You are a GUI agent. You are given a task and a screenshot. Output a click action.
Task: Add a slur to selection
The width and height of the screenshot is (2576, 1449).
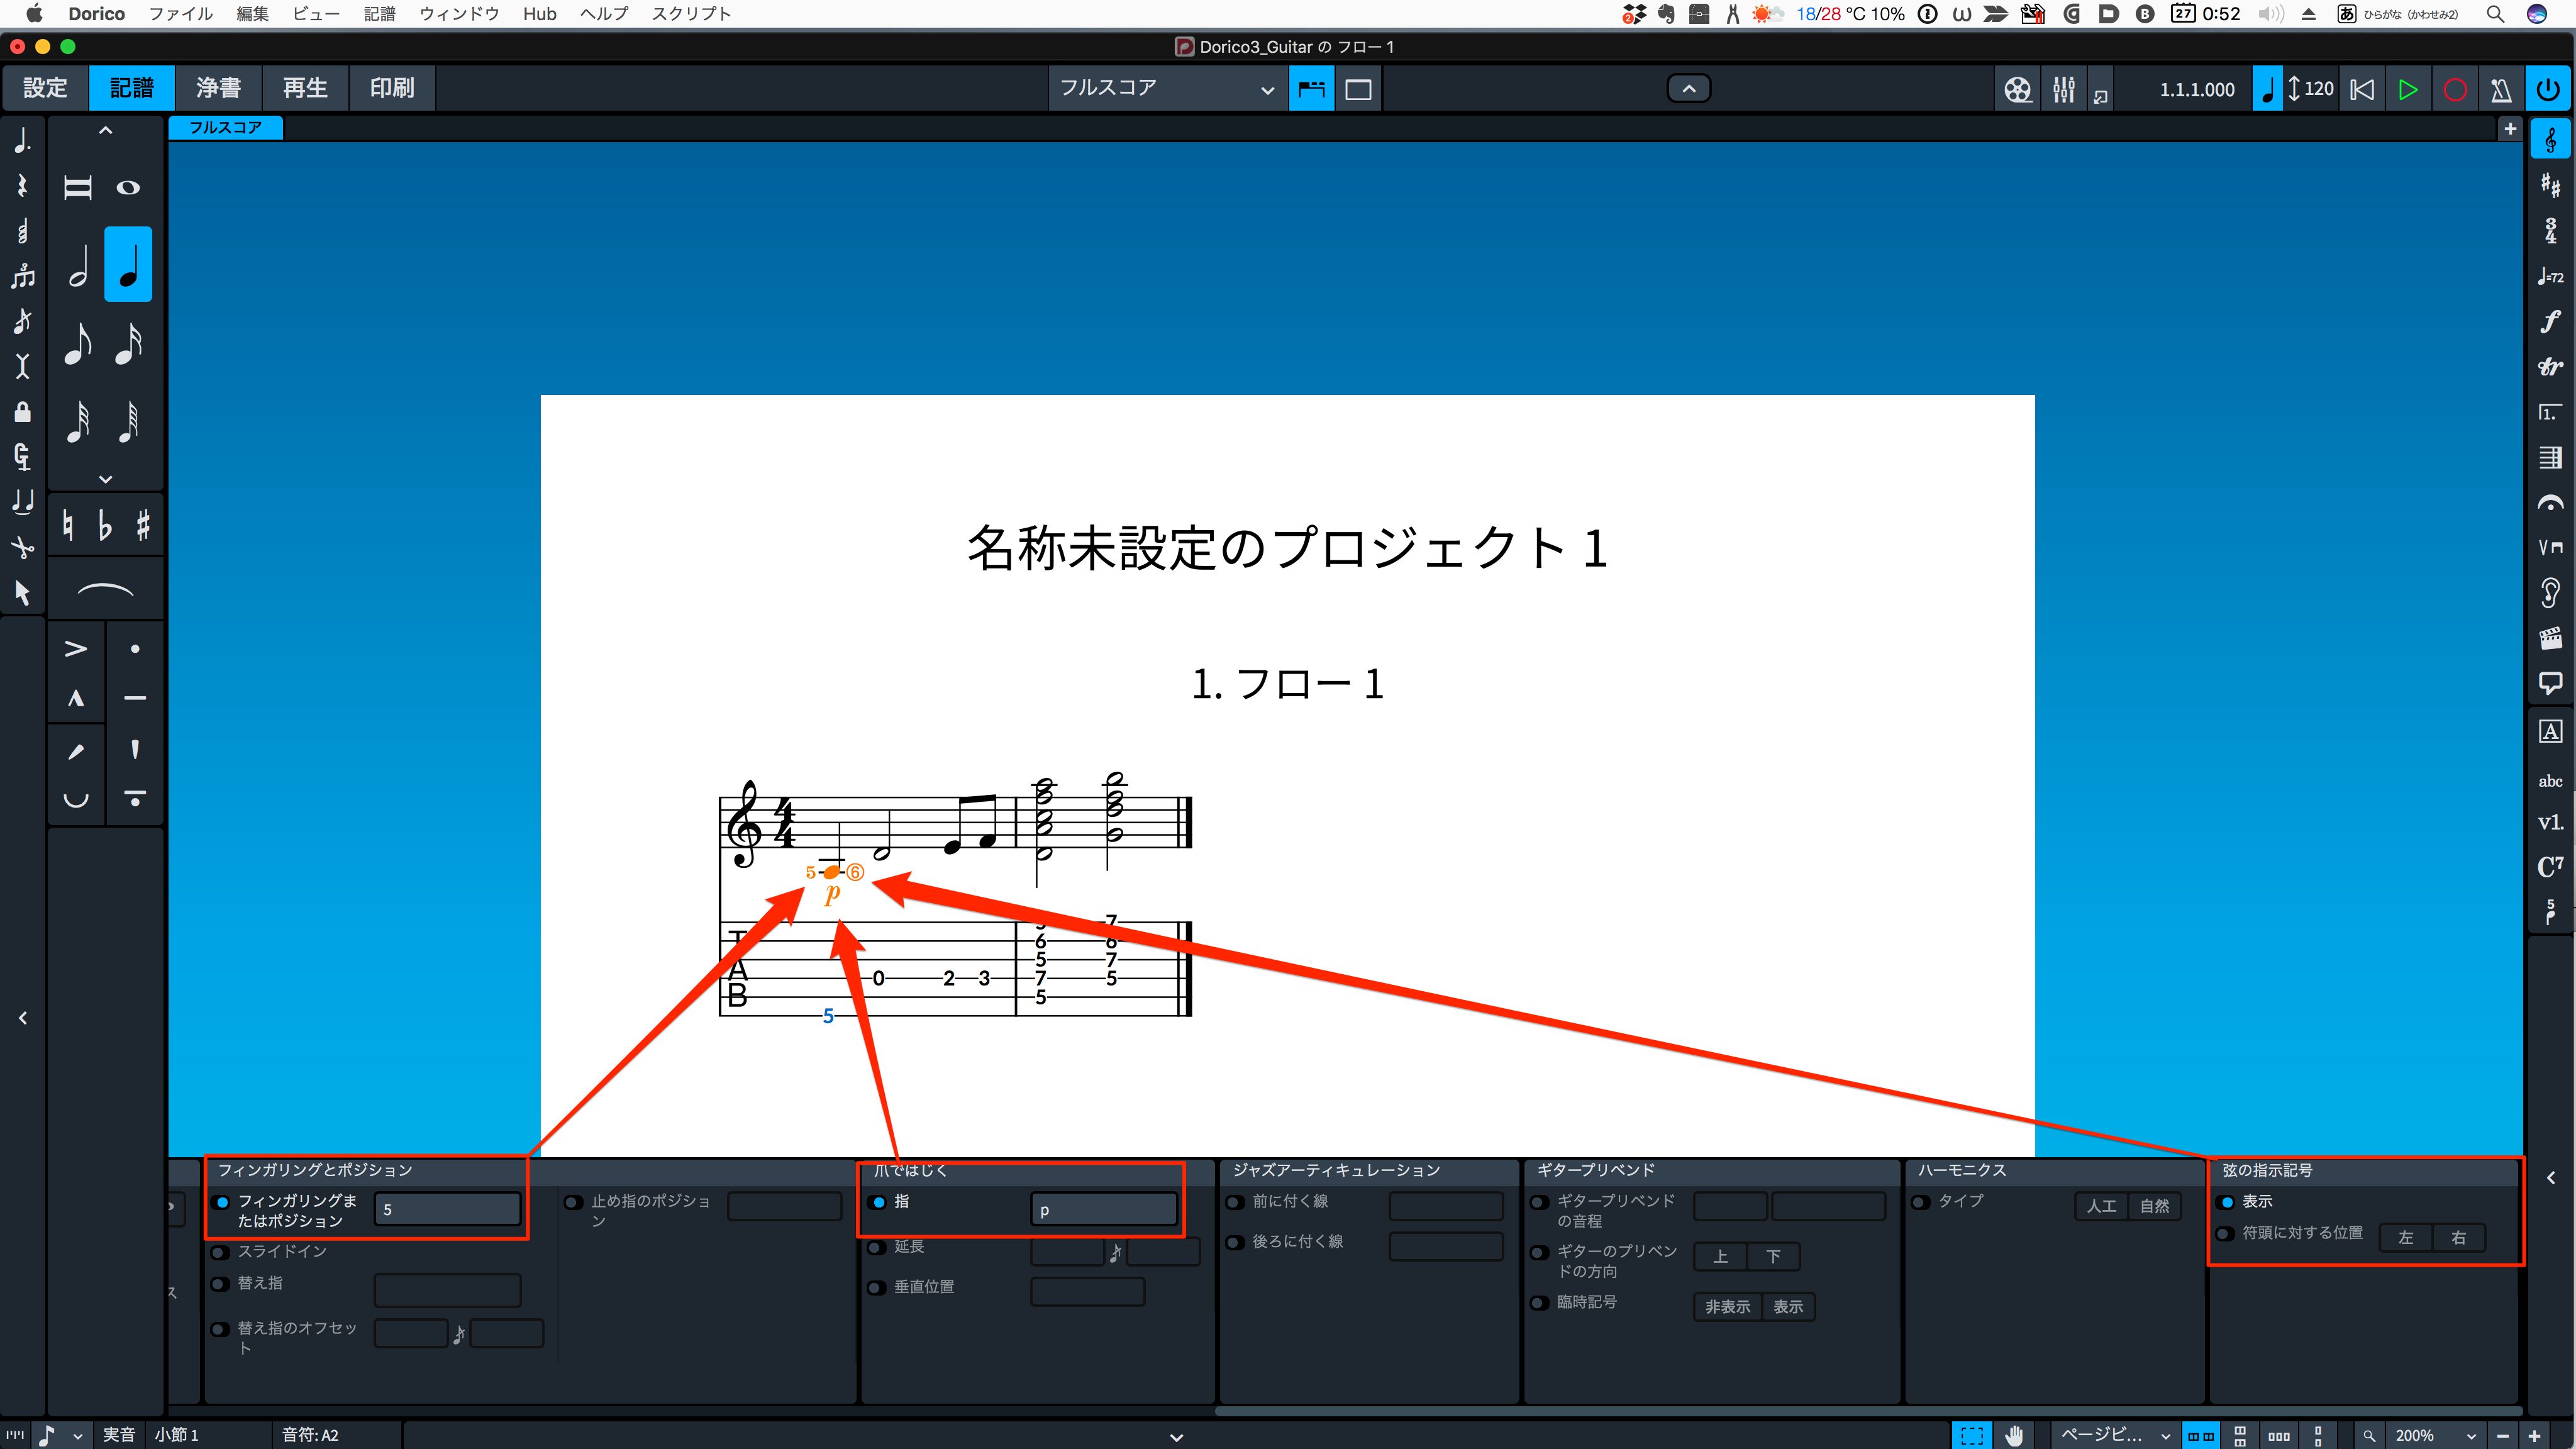point(105,590)
